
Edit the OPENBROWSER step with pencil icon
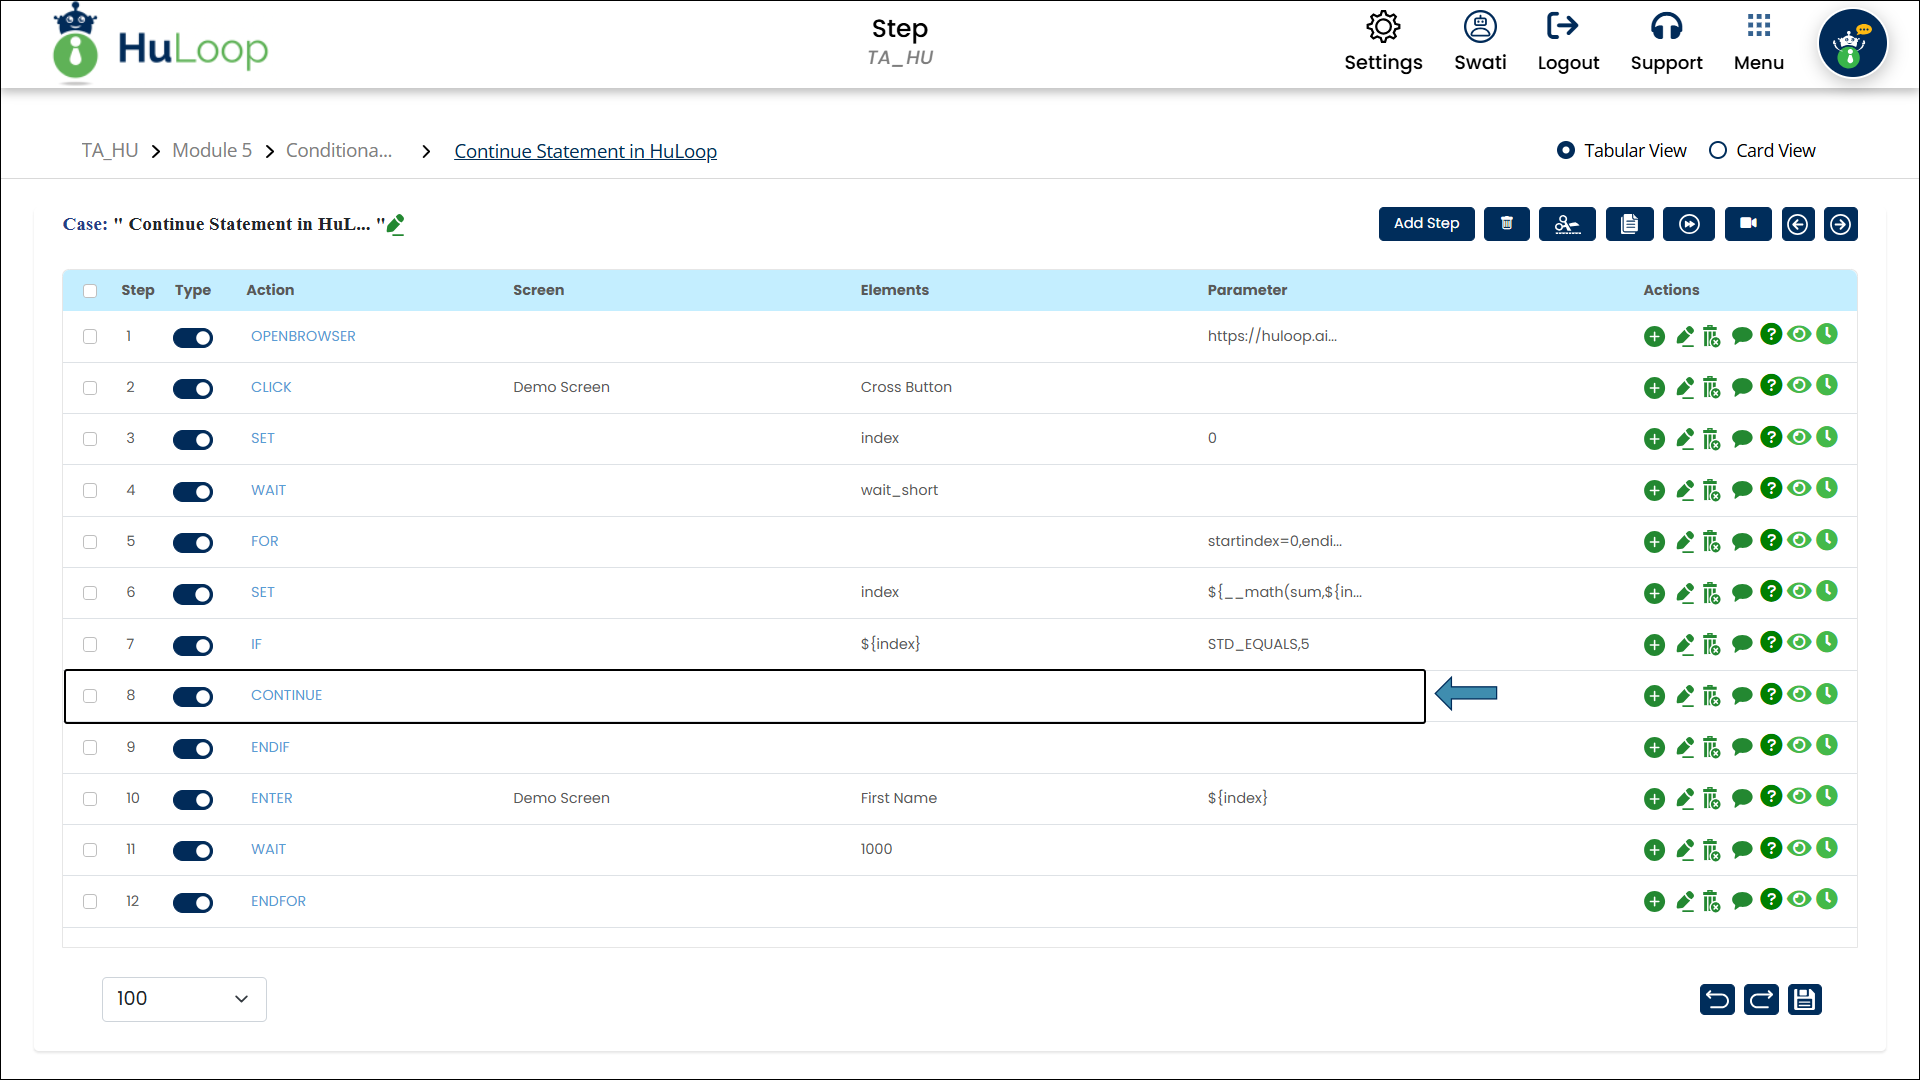(1685, 336)
